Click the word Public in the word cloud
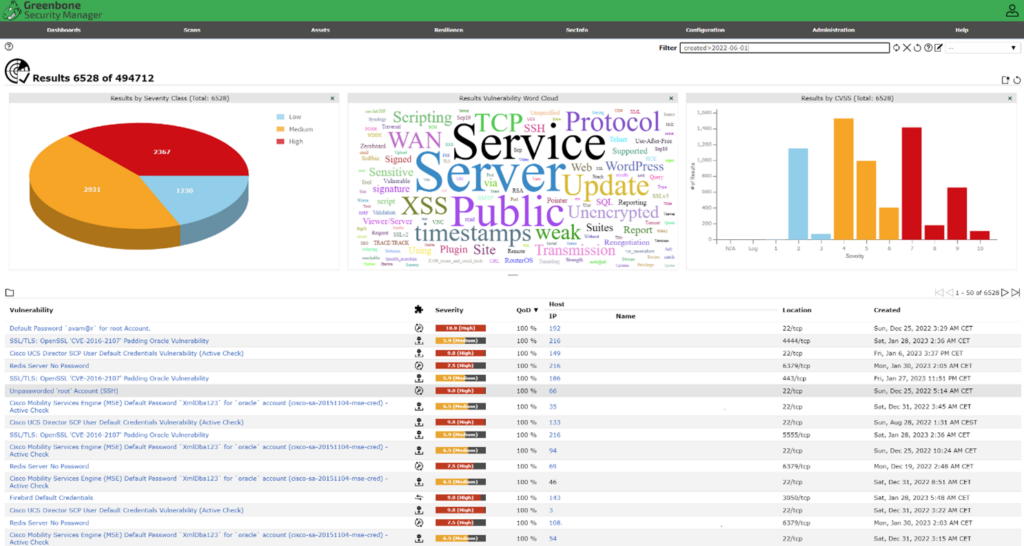The height and width of the screenshot is (546, 1024). click(507, 212)
